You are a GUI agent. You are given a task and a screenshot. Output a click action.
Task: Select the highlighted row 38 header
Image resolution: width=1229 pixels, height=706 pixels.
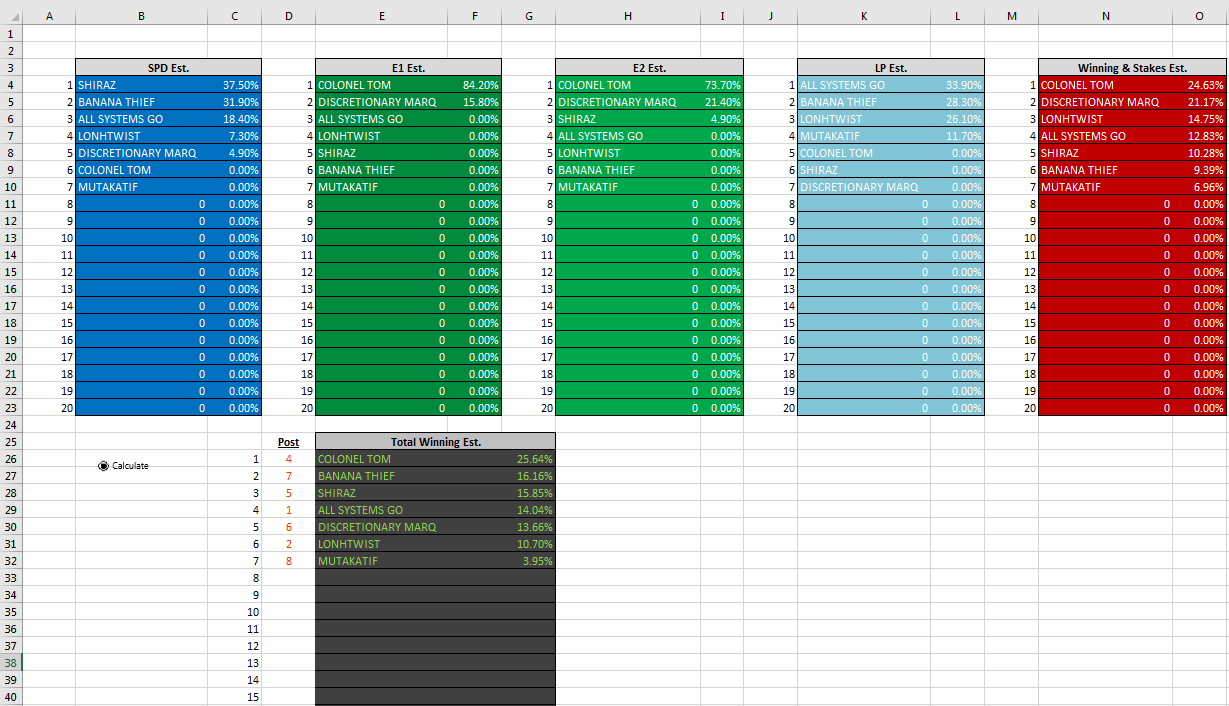[x=11, y=663]
